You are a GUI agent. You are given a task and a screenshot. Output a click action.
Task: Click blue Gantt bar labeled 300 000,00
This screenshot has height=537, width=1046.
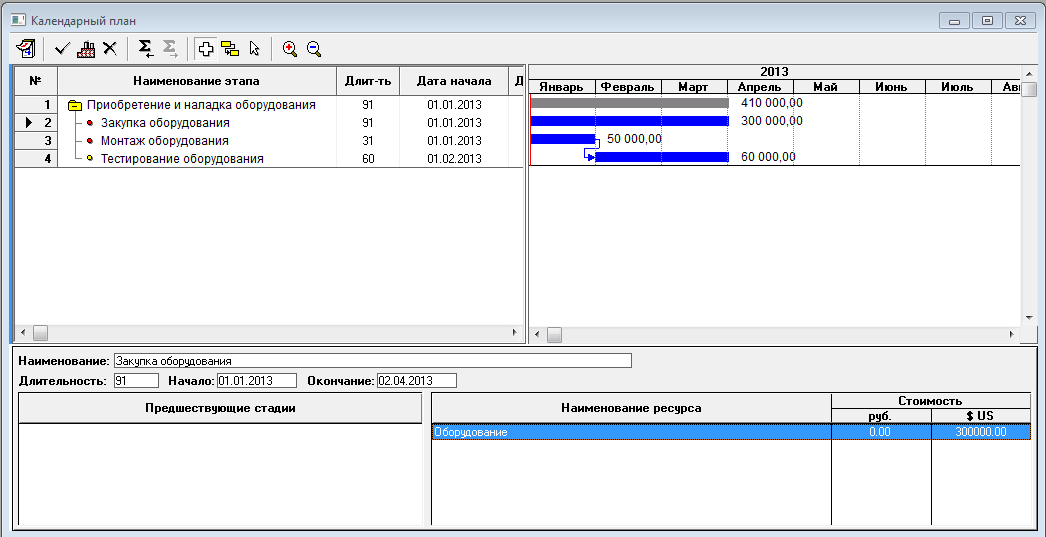(629, 121)
